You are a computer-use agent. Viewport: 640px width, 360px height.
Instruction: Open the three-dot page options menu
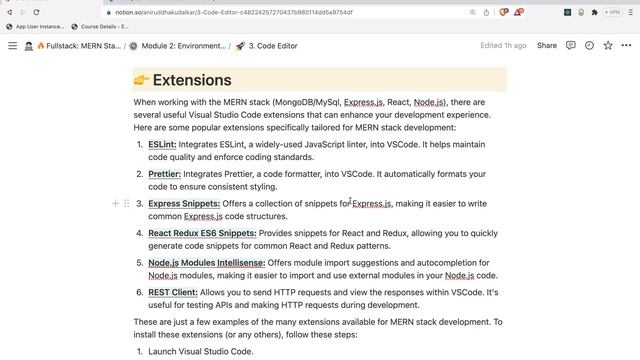(626, 45)
